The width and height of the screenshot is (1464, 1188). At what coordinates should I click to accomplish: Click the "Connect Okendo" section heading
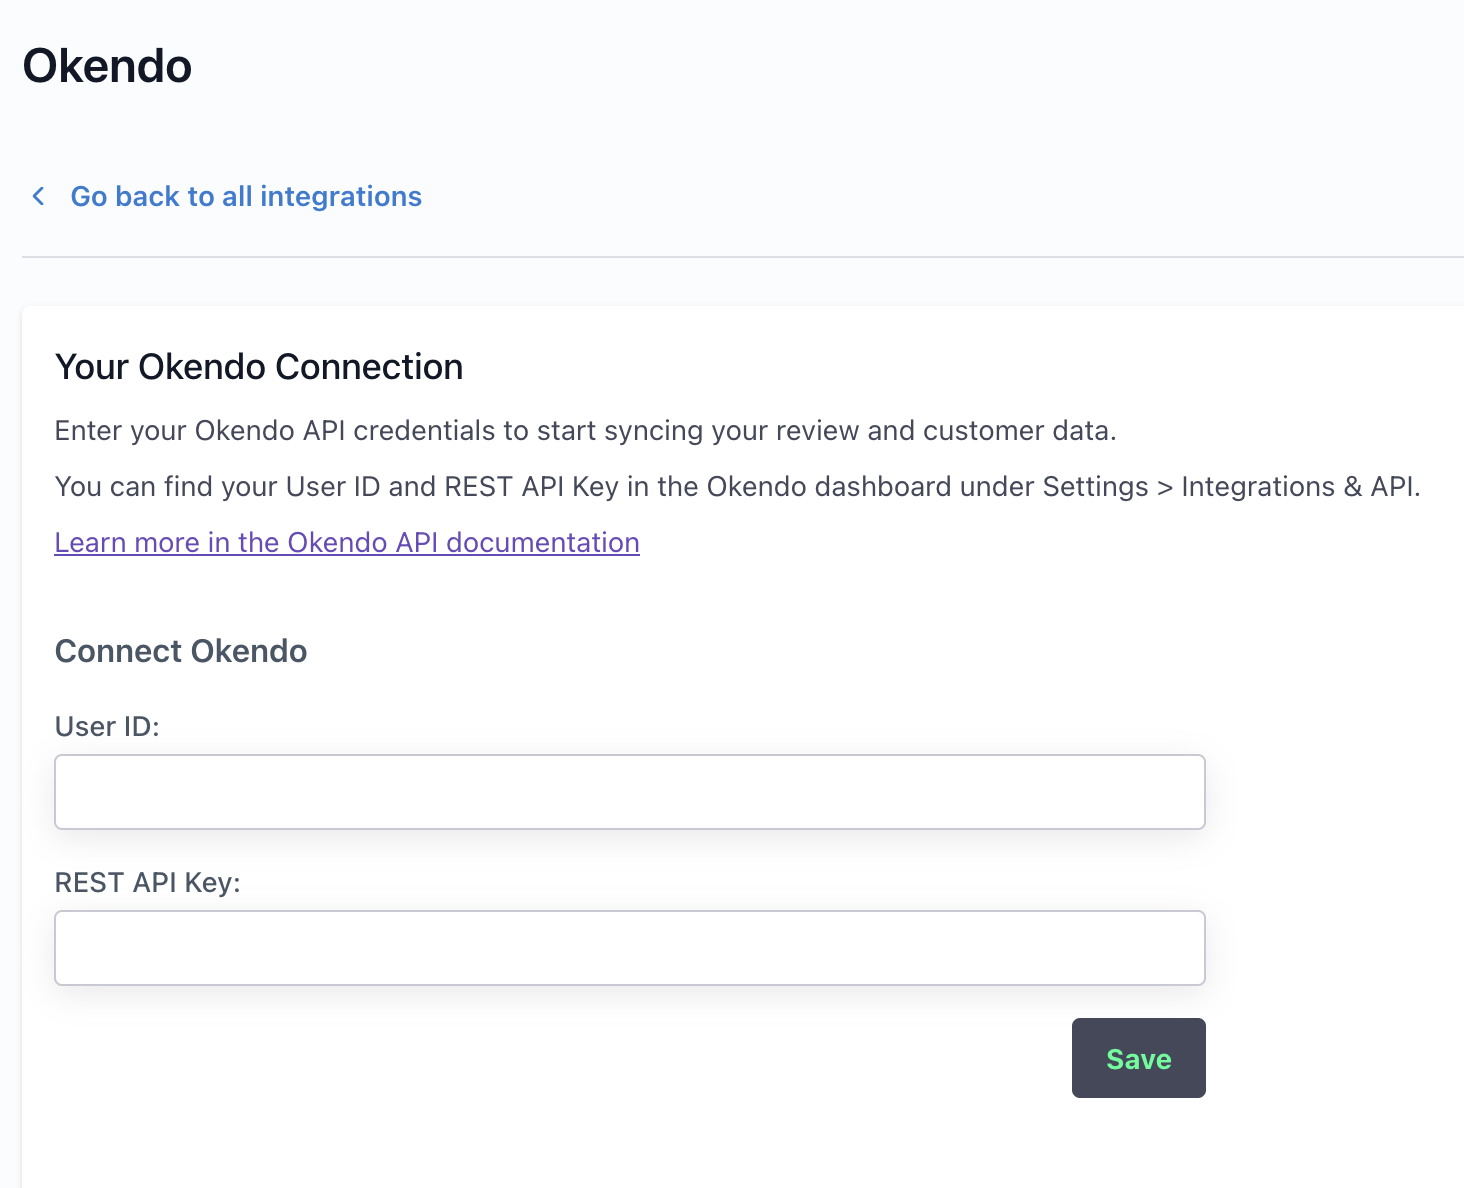(181, 651)
